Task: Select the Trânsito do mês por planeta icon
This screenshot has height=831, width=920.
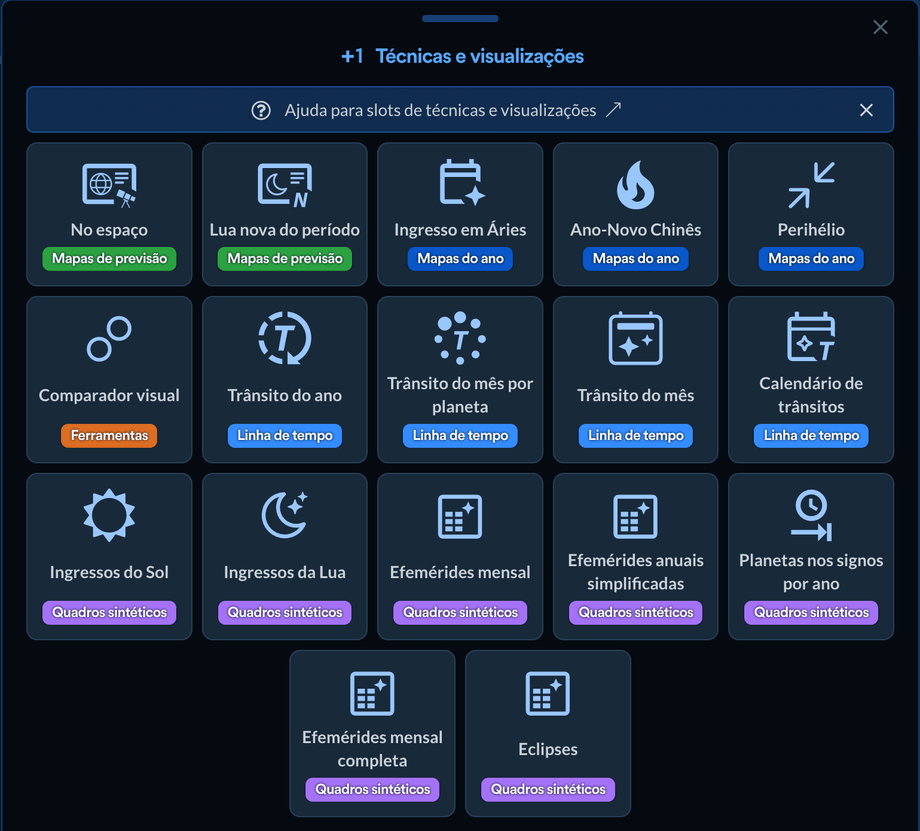Action: [x=460, y=337]
